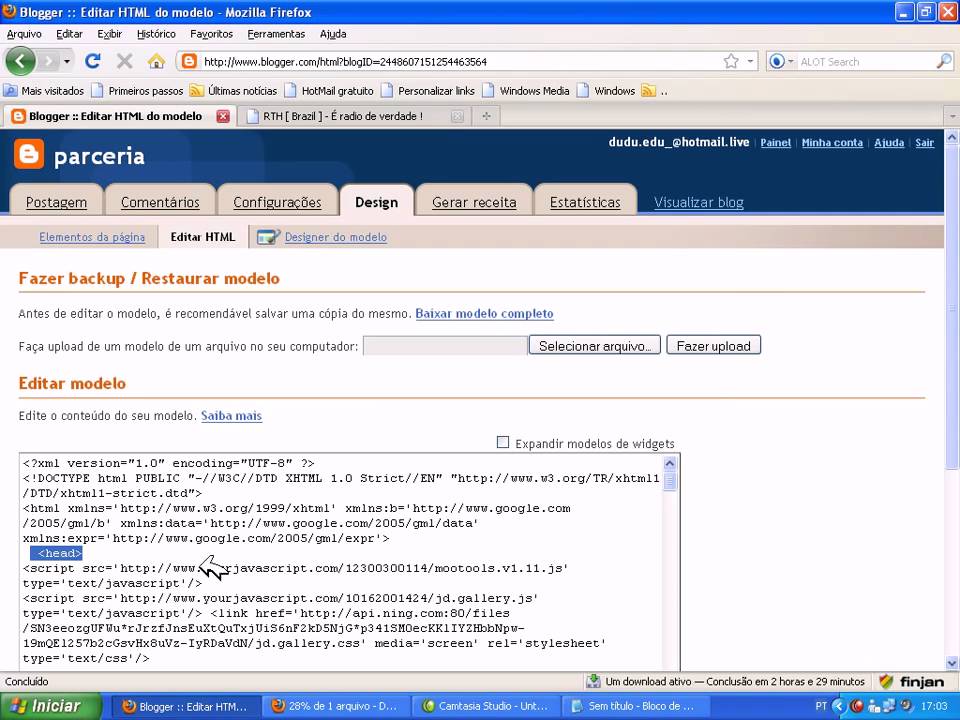Open the Painel link

coord(776,143)
